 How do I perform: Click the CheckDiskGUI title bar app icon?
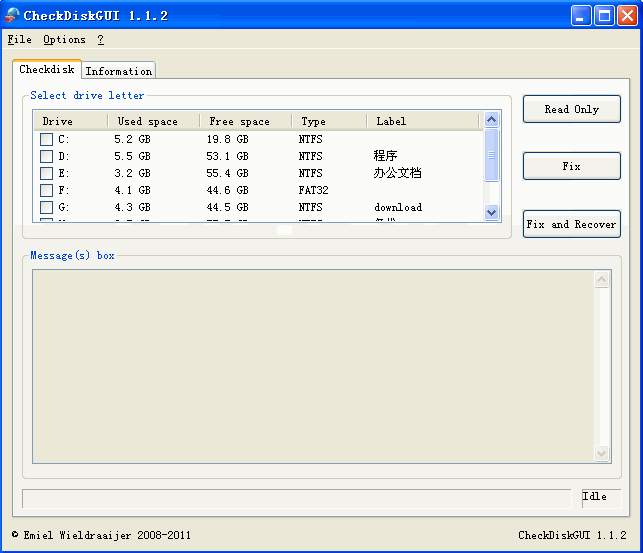pos(12,15)
